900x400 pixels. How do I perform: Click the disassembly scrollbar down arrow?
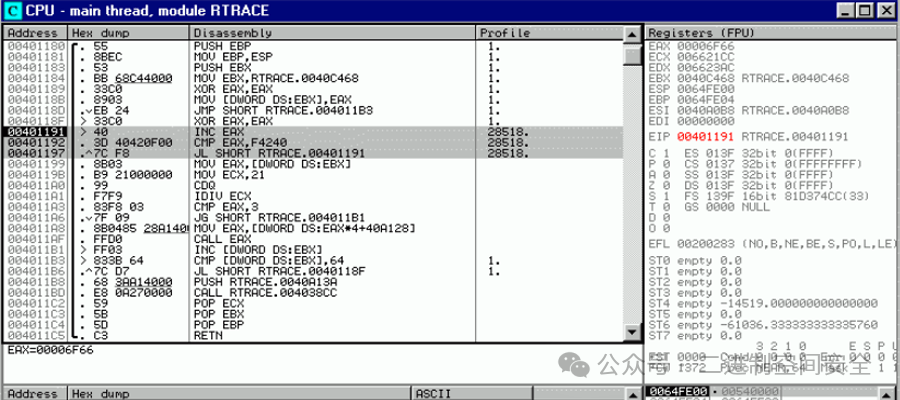(631, 334)
